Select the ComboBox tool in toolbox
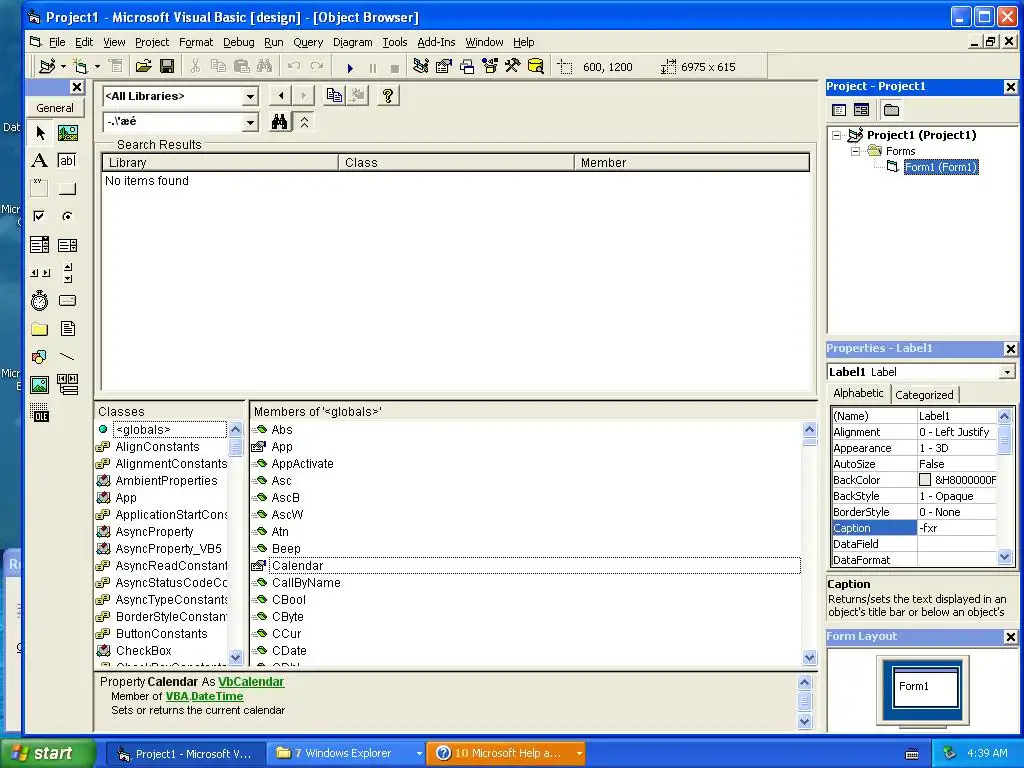 click(40, 245)
